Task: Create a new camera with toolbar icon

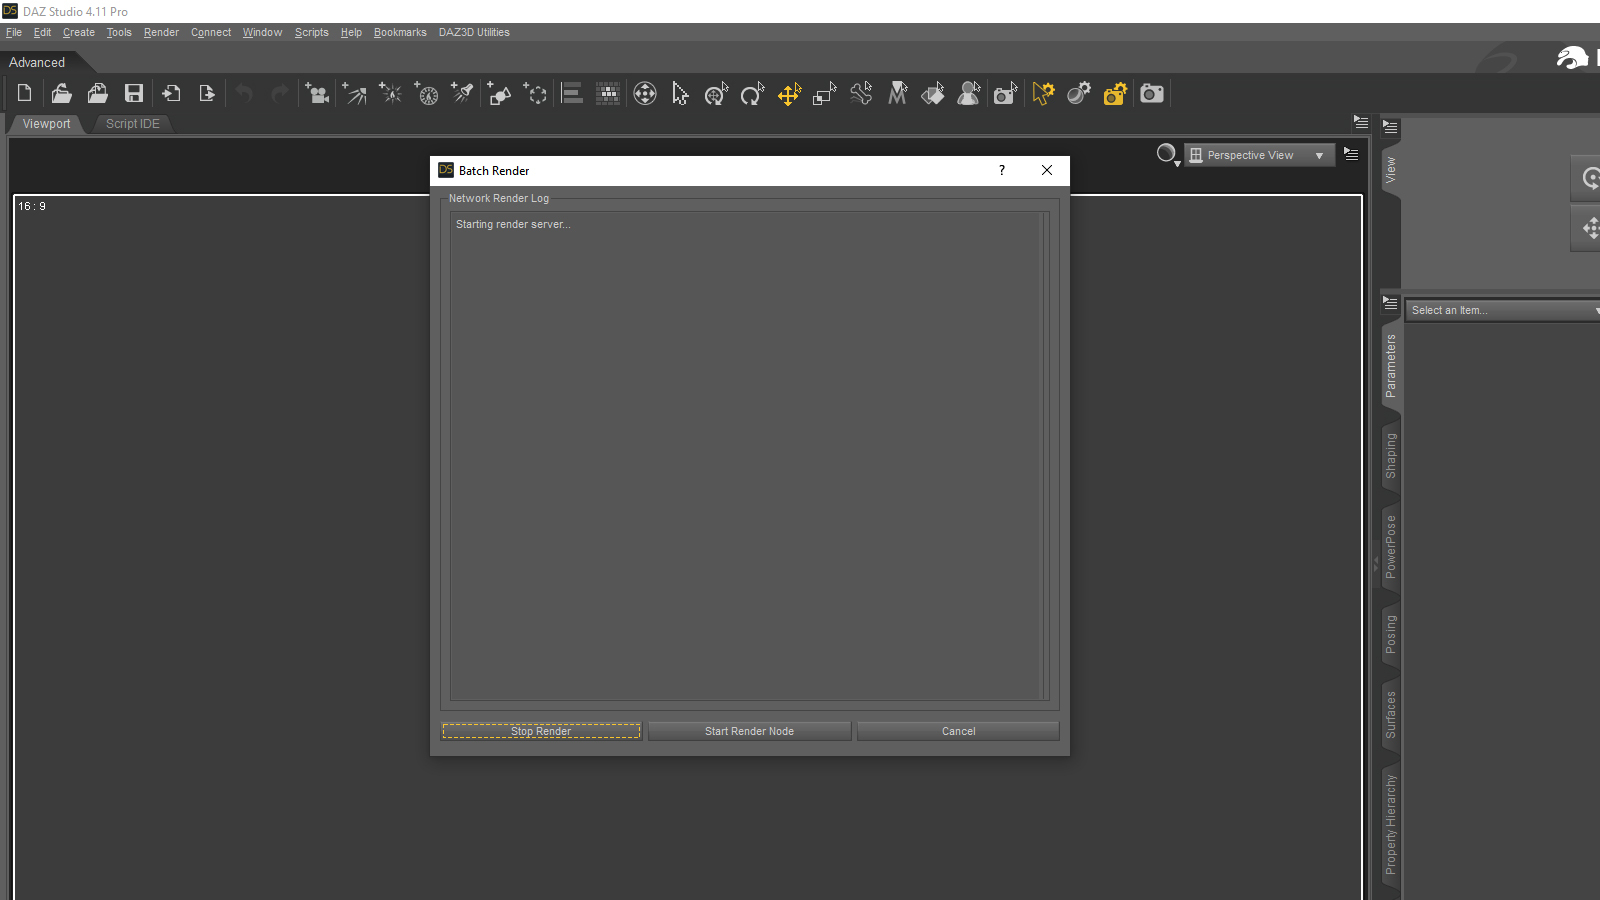Action: [317, 94]
